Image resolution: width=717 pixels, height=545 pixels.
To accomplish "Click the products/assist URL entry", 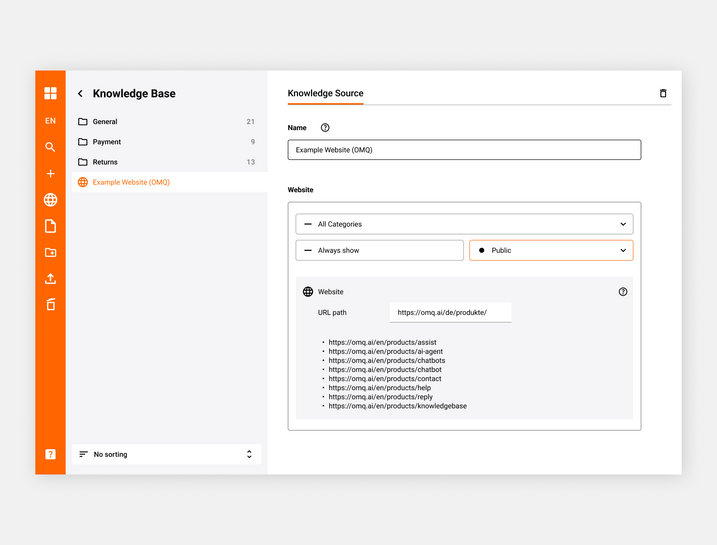I will pyautogui.click(x=382, y=342).
